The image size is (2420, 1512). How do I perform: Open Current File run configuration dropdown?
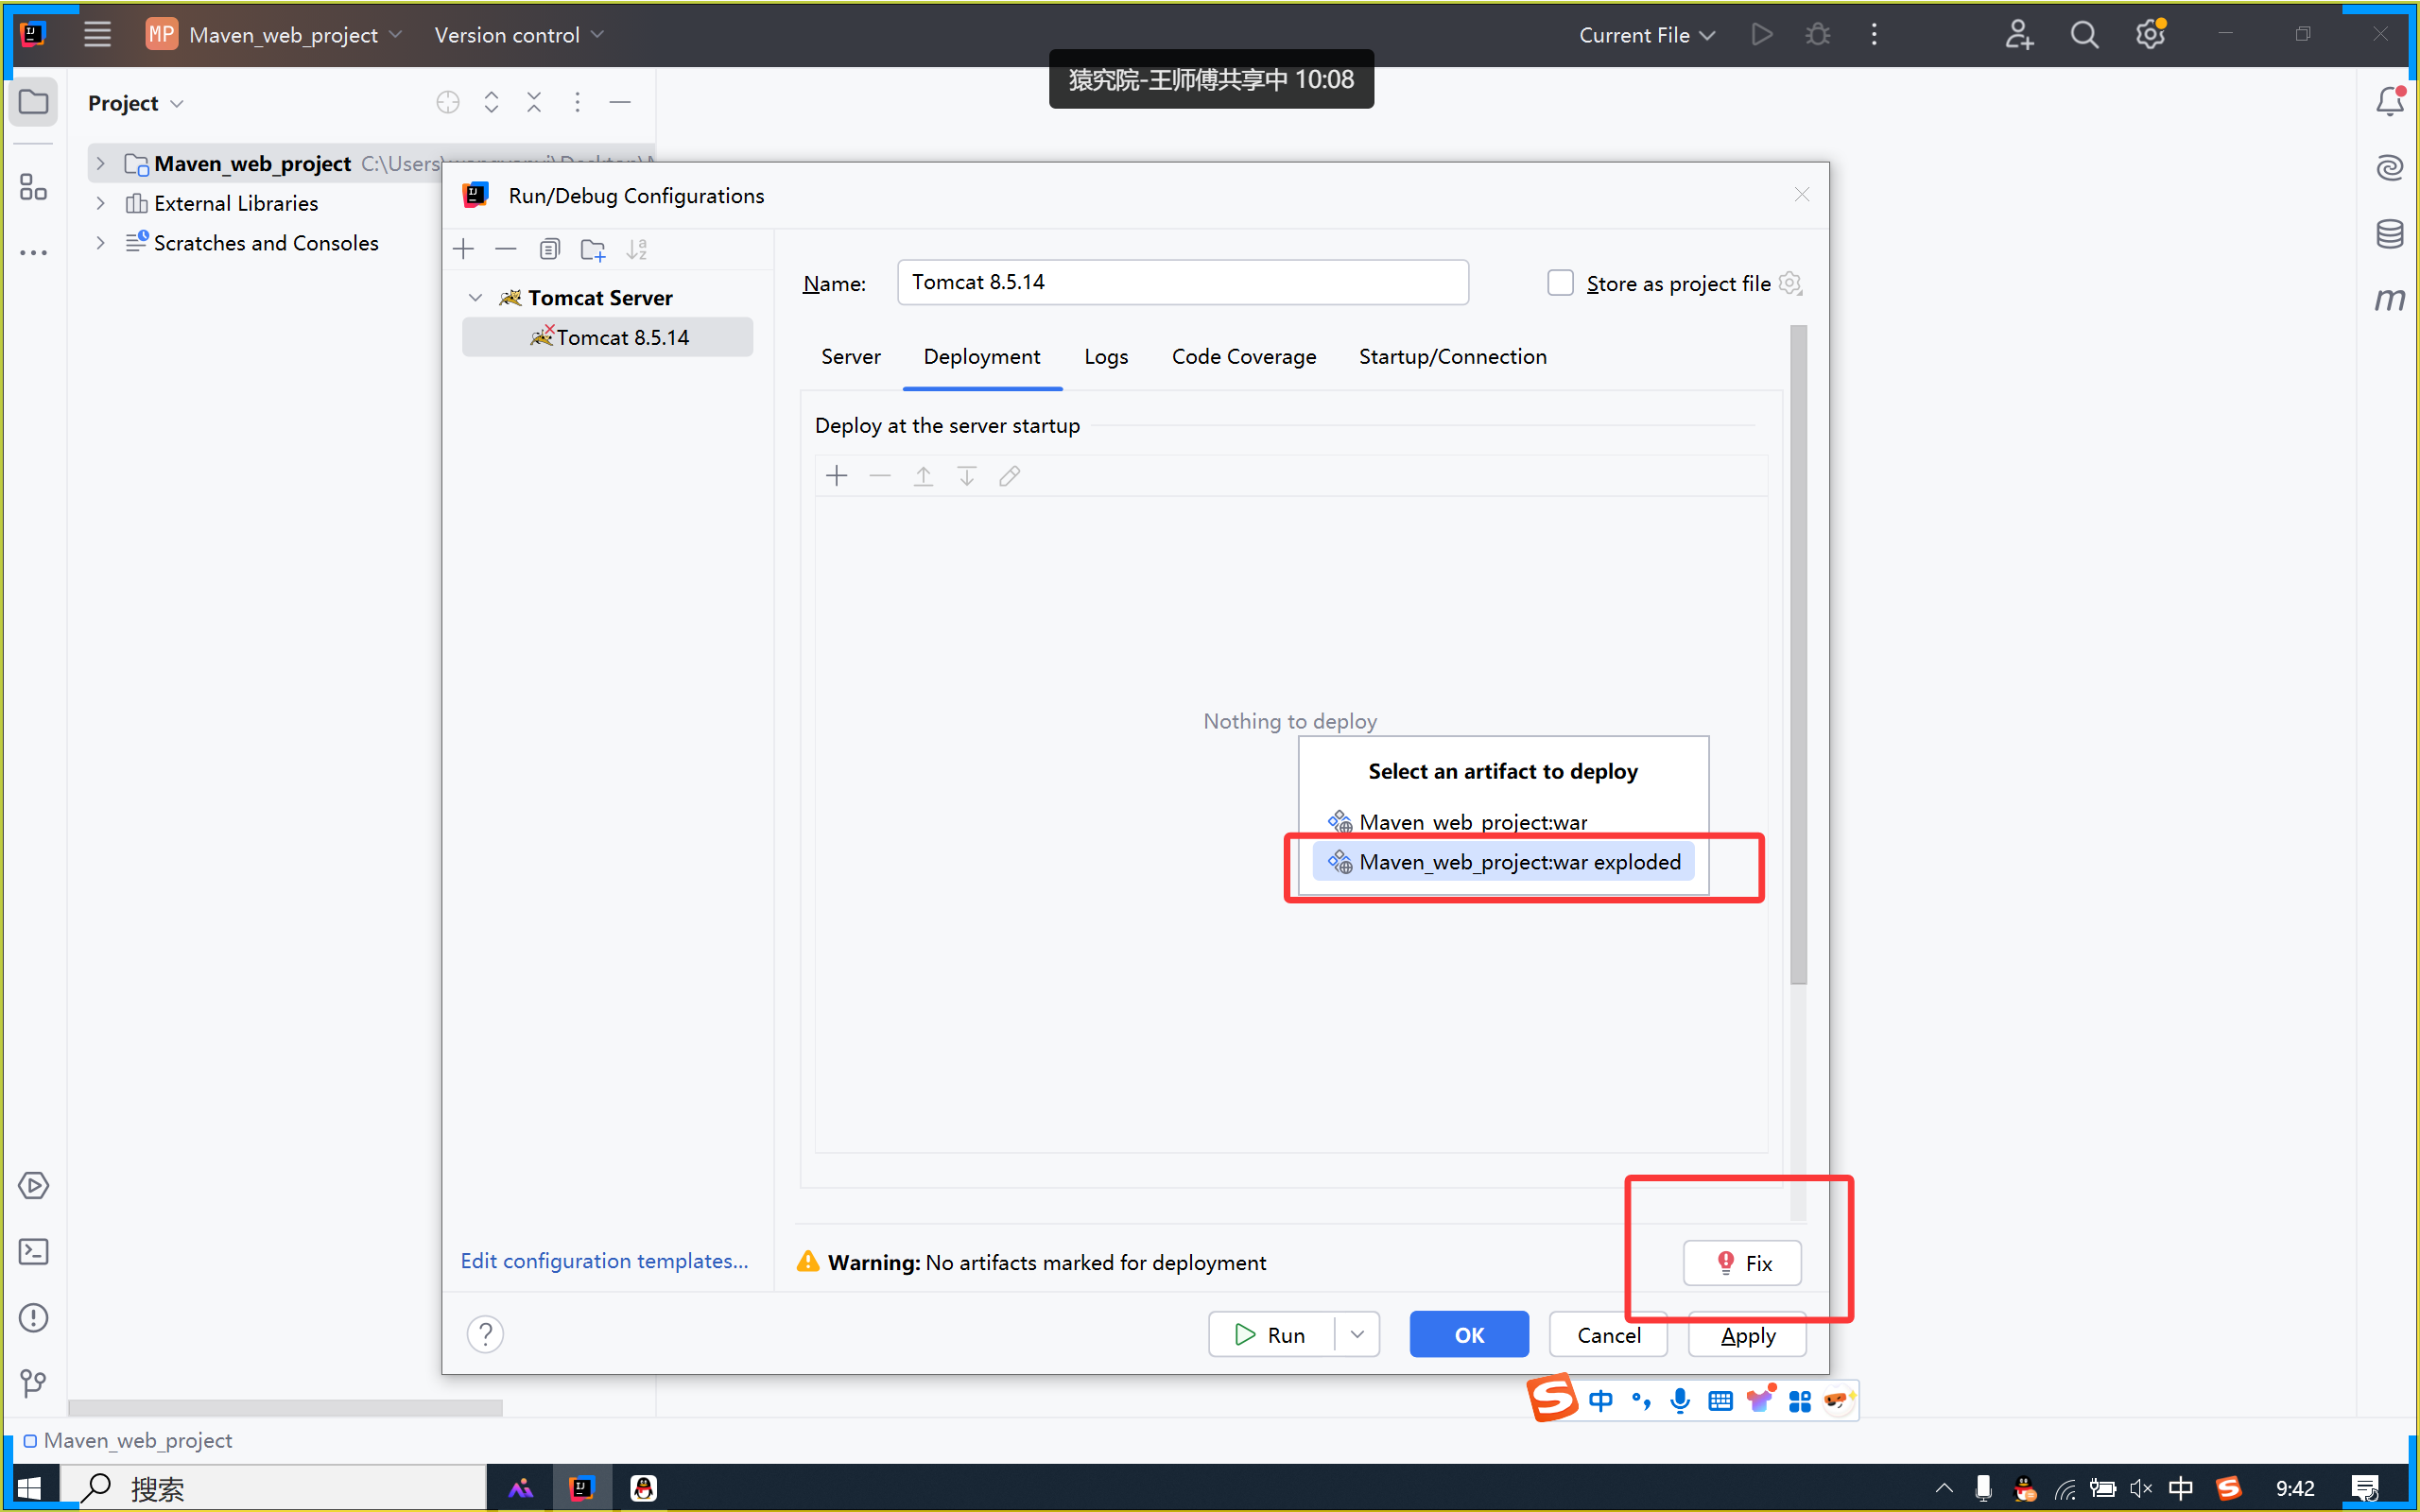tap(1646, 35)
